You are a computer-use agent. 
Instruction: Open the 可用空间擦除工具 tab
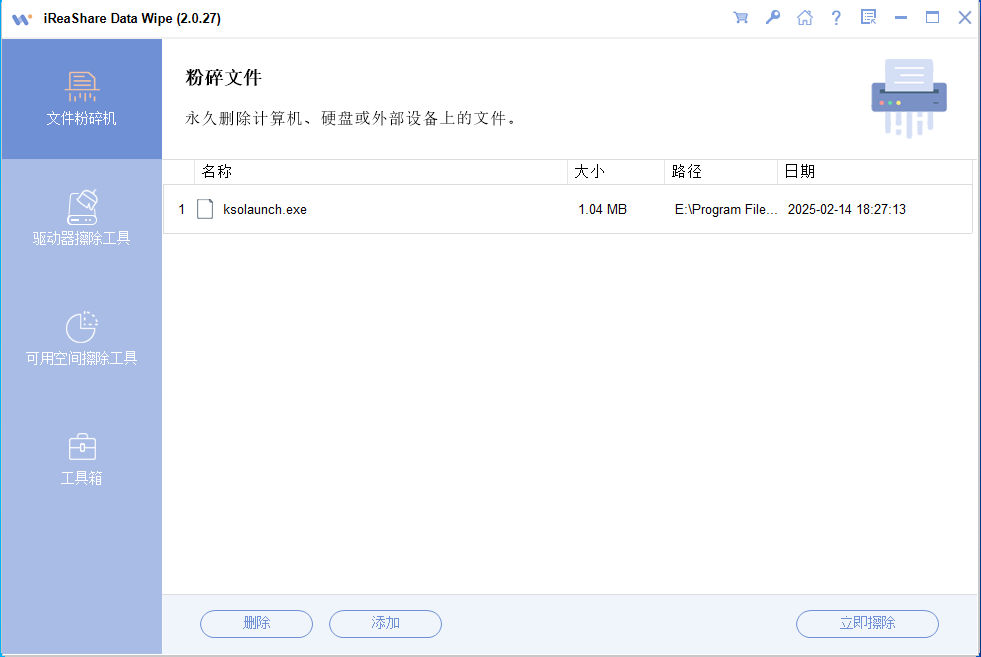point(81,339)
